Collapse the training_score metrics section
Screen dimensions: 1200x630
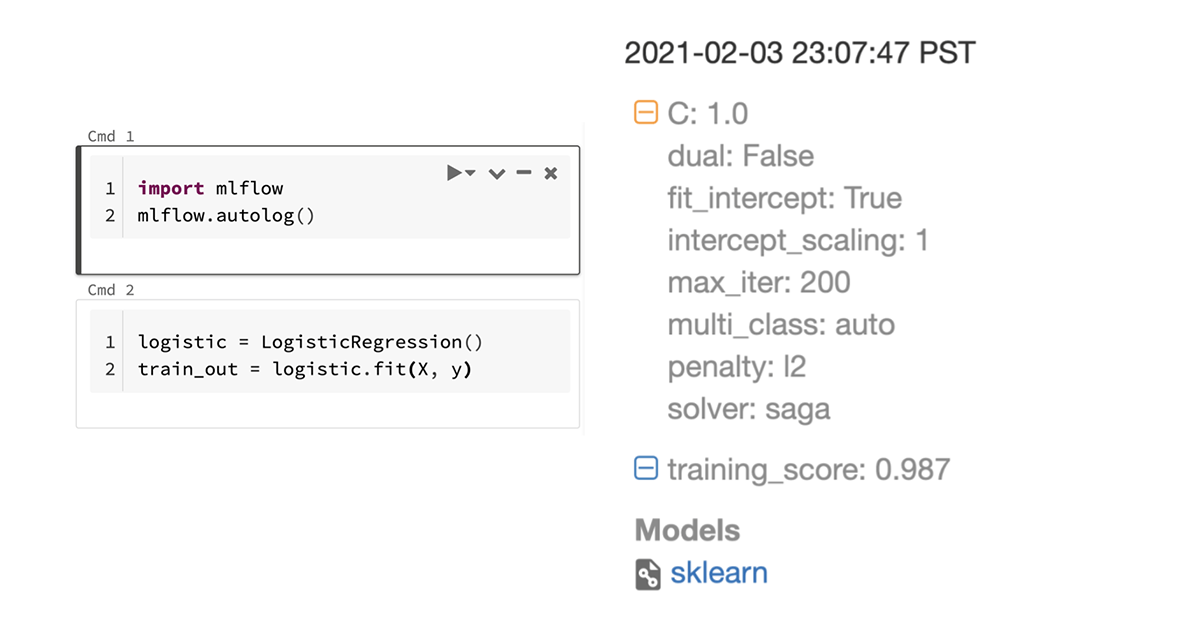tap(646, 468)
